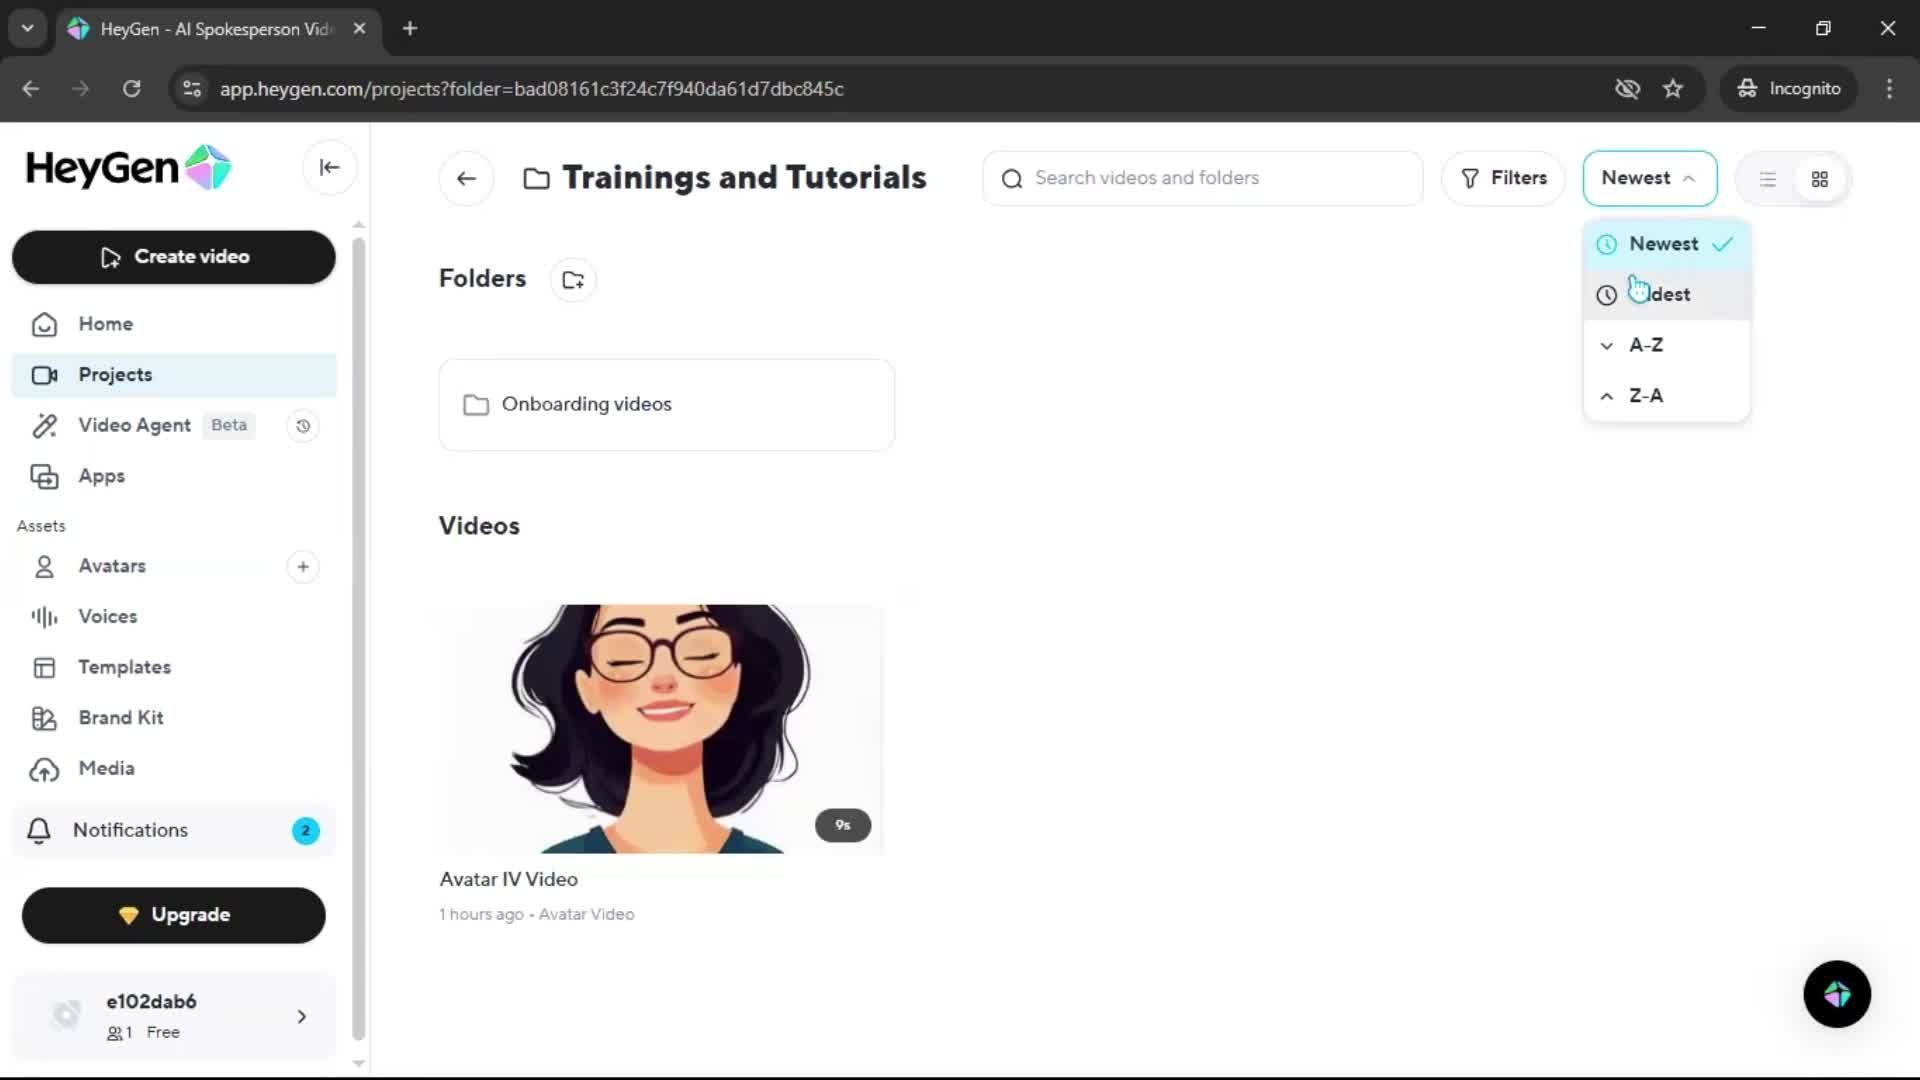
Task: Open the Filters options
Action: click(1503, 178)
